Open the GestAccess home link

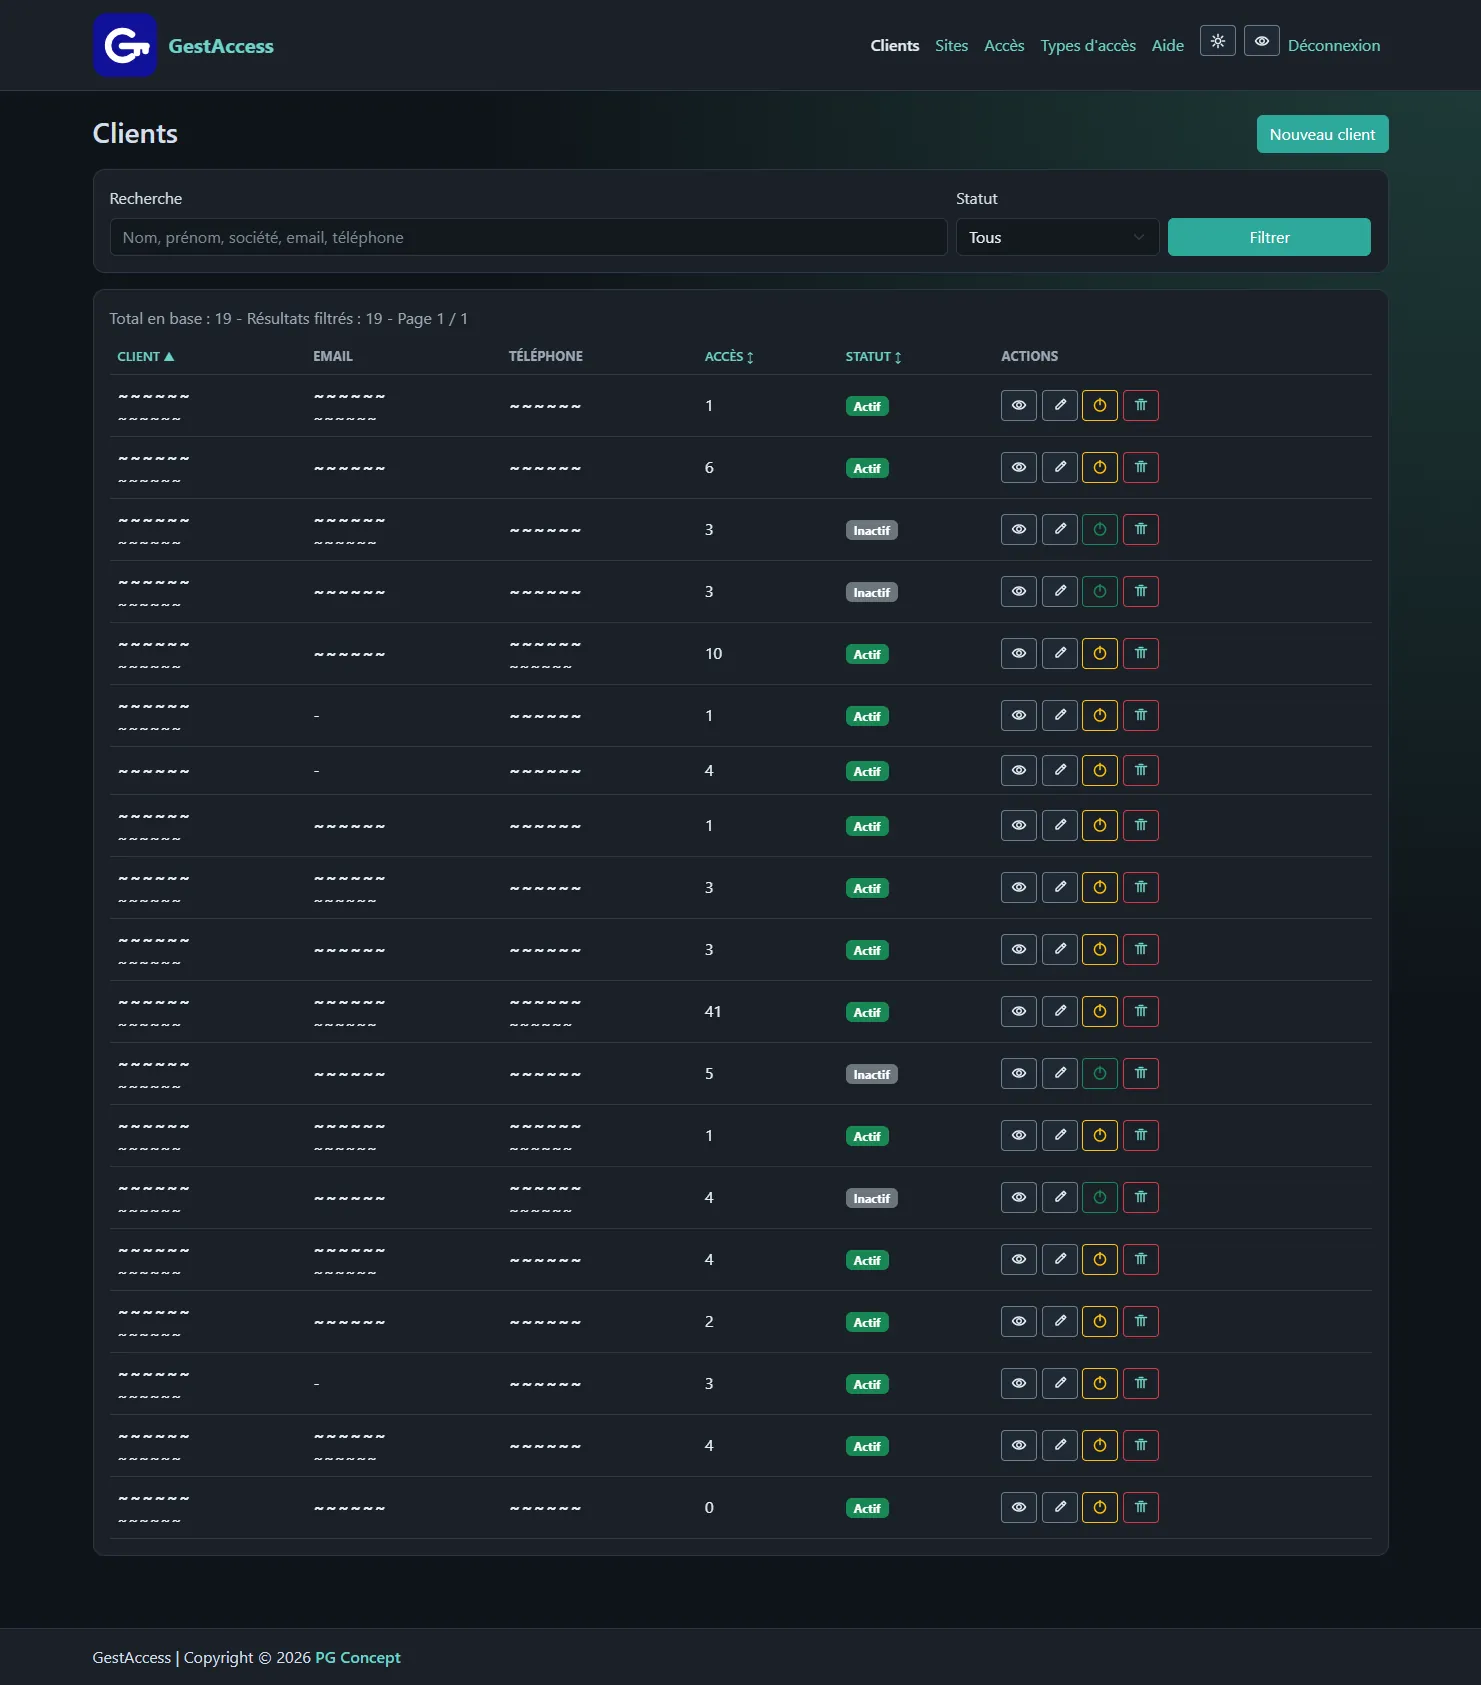pos(221,46)
